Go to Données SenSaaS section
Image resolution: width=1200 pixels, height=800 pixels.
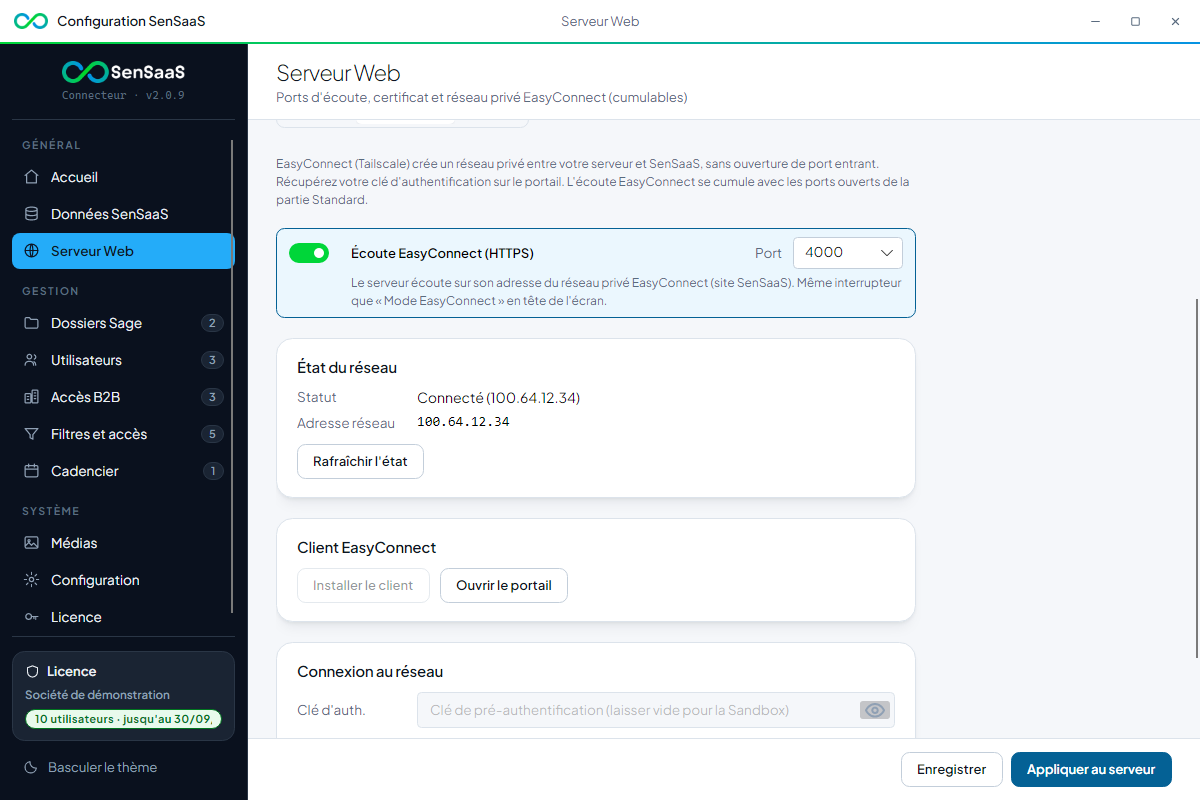tap(123, 214)
